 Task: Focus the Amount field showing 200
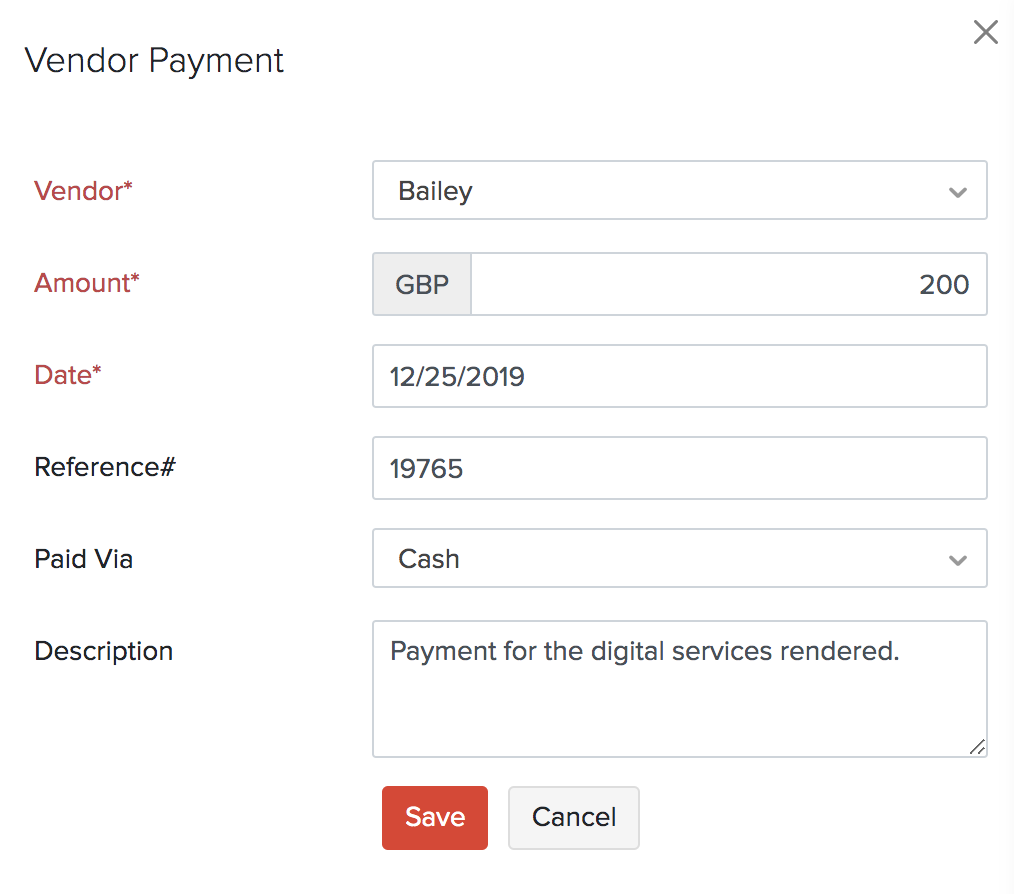728,284
